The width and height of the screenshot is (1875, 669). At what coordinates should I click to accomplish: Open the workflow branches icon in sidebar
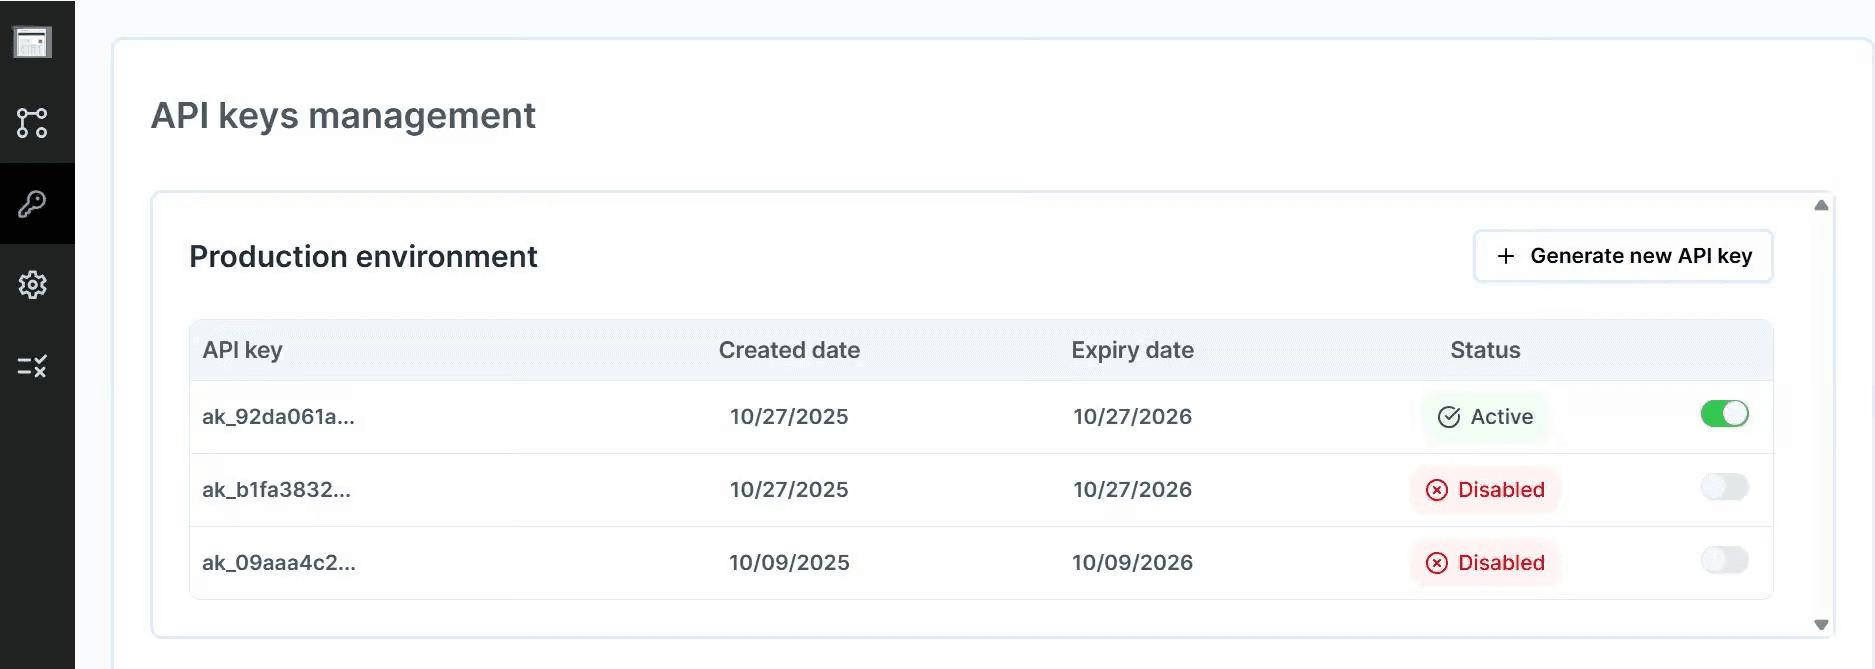click(x=32, y=123)
